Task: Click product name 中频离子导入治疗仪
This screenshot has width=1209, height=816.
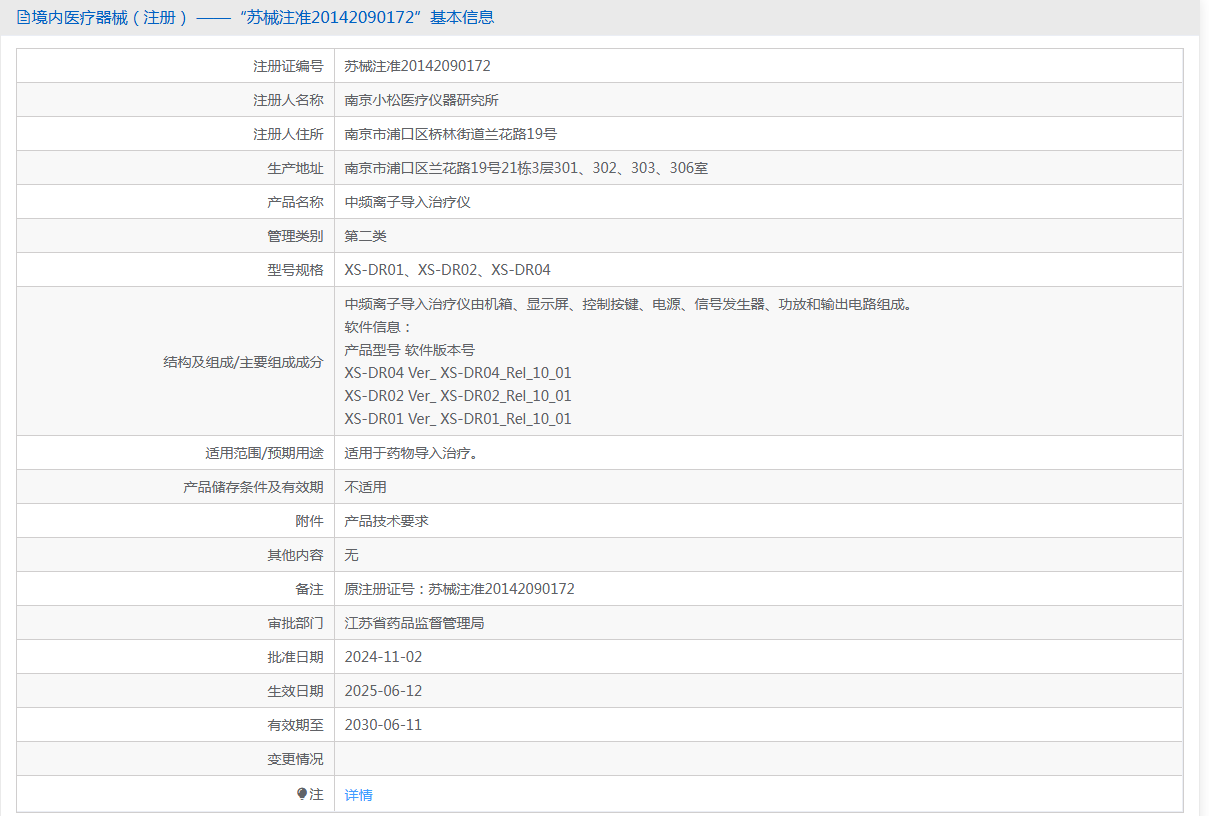Action: (407, 202)
